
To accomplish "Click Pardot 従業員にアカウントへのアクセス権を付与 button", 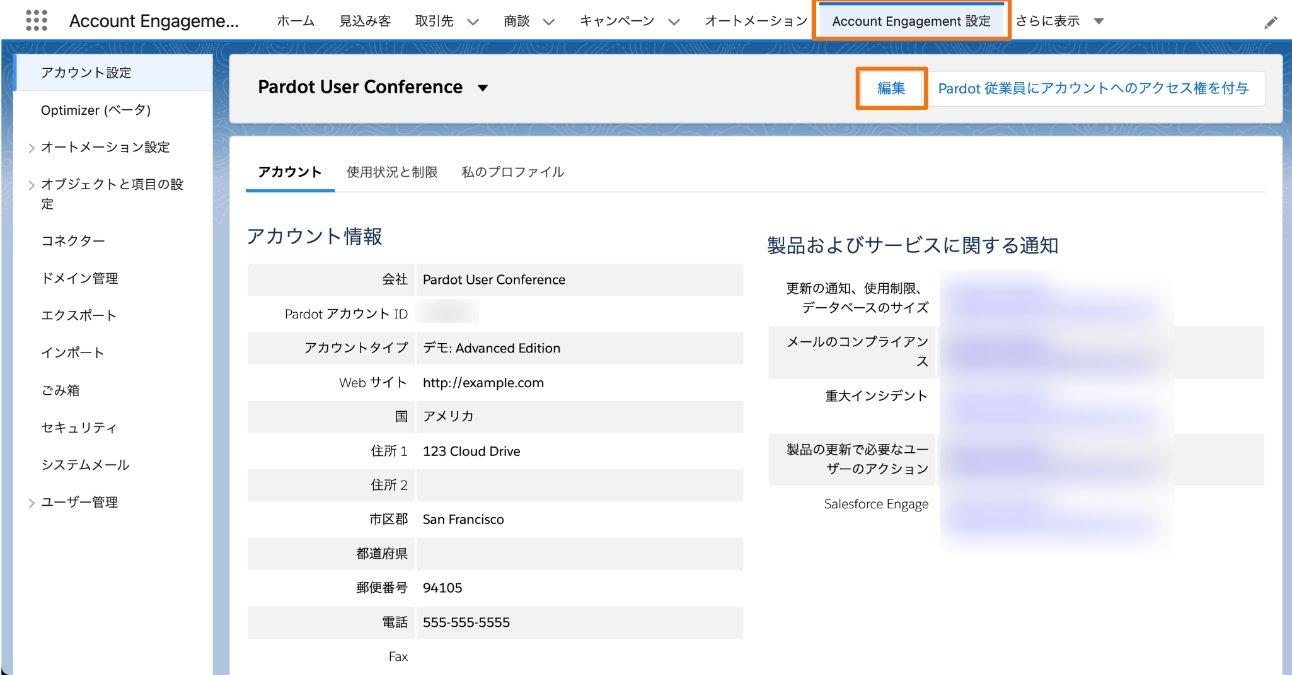I will point(1093,88).
